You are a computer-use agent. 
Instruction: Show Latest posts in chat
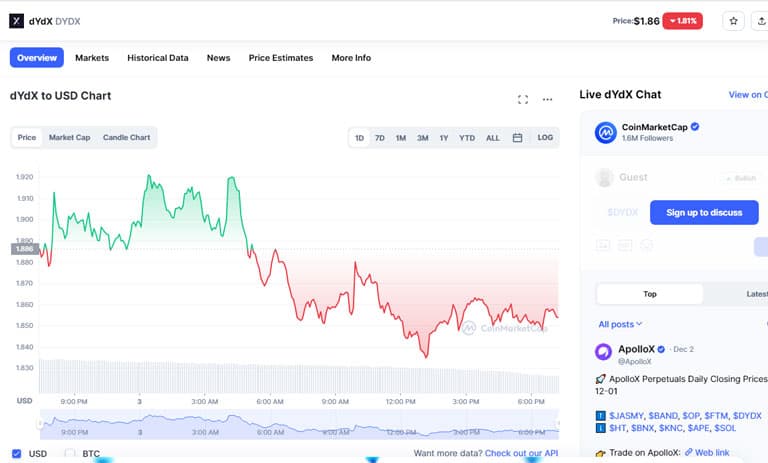[x=757, y=294]
